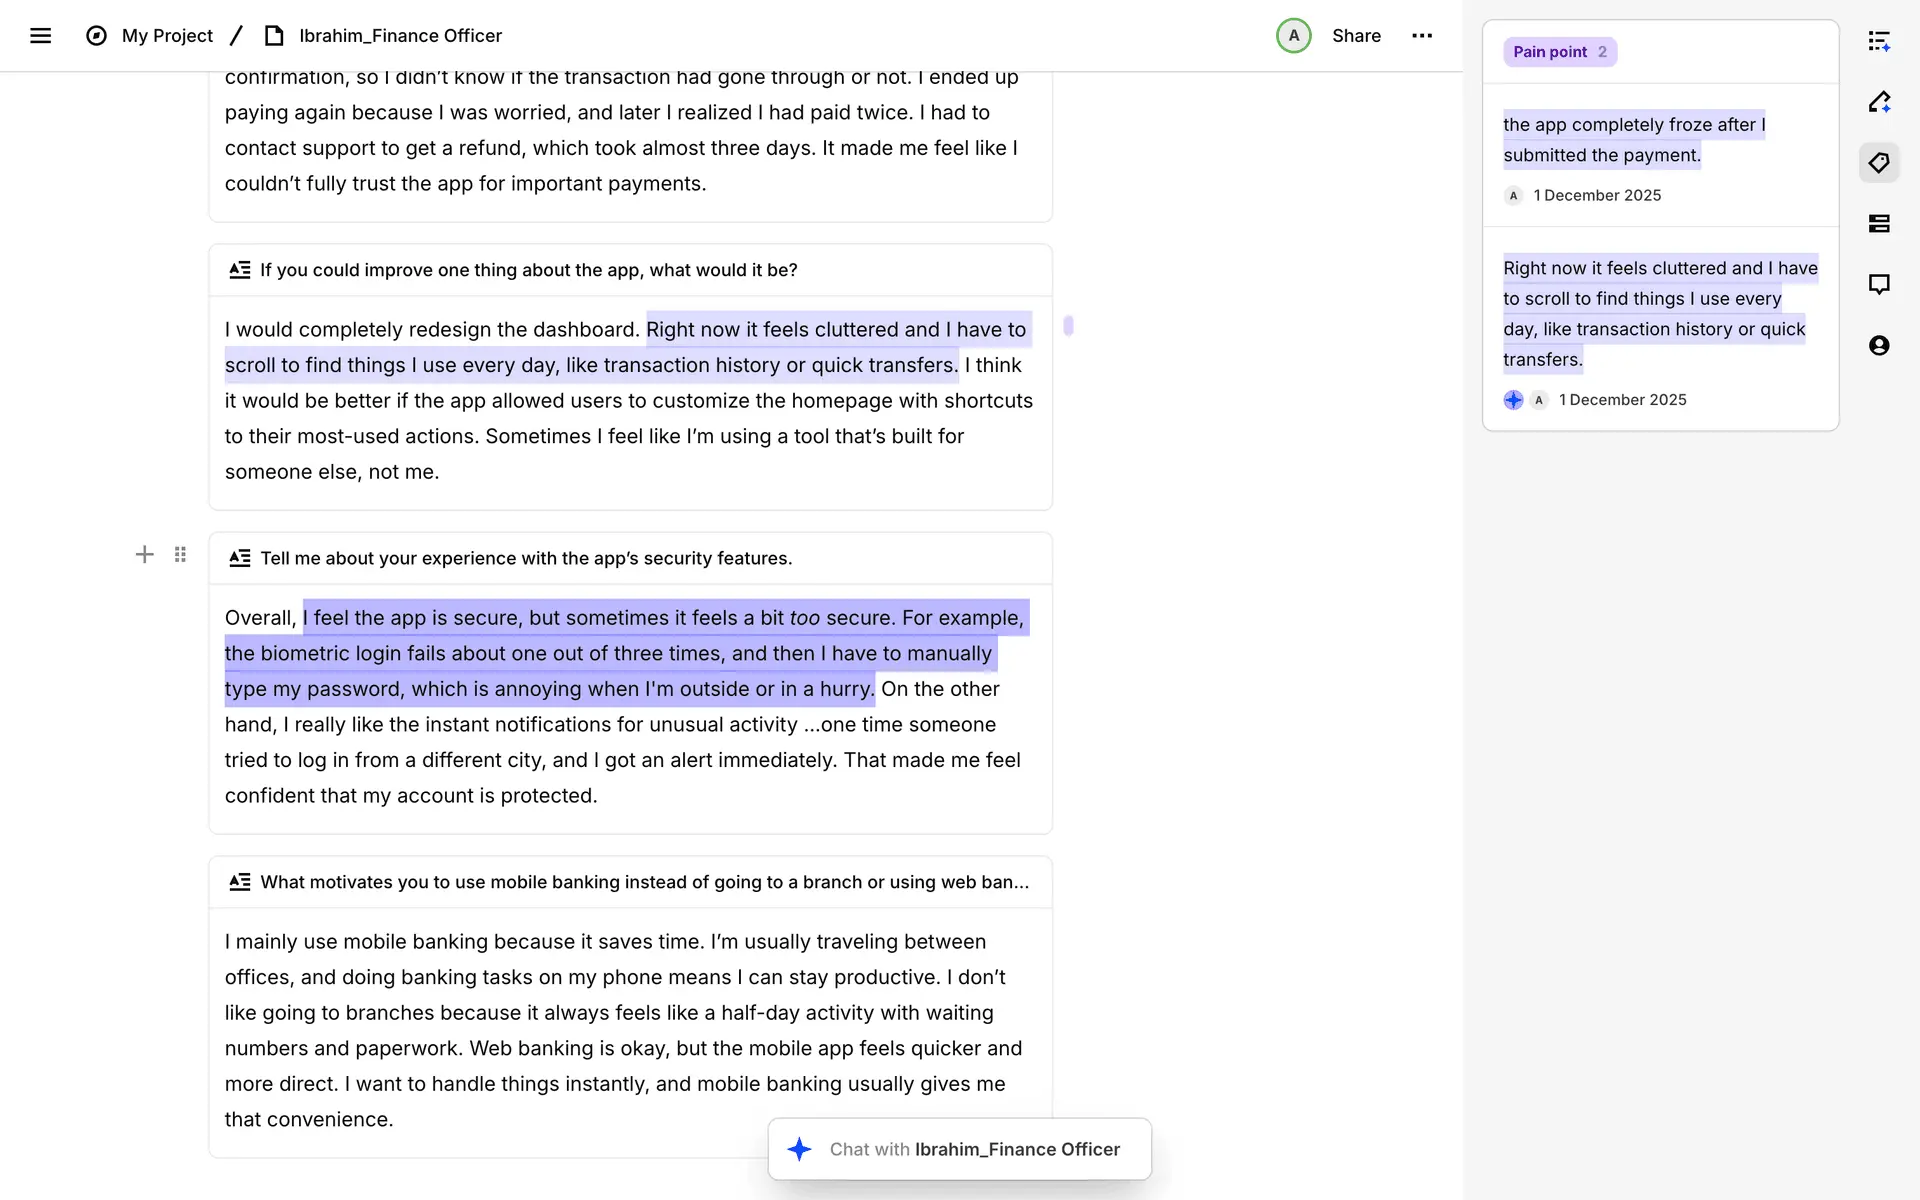Open the fields panel icon in sidebar
1920x1200 pixels.
pyautogui.click(x=1879, y=224)
